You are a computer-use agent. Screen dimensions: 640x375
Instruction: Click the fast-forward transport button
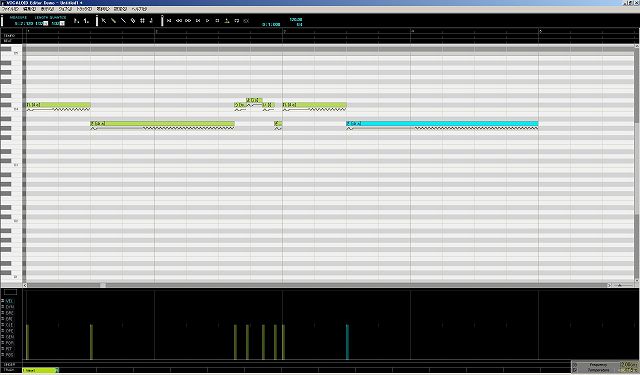[188, 20]
